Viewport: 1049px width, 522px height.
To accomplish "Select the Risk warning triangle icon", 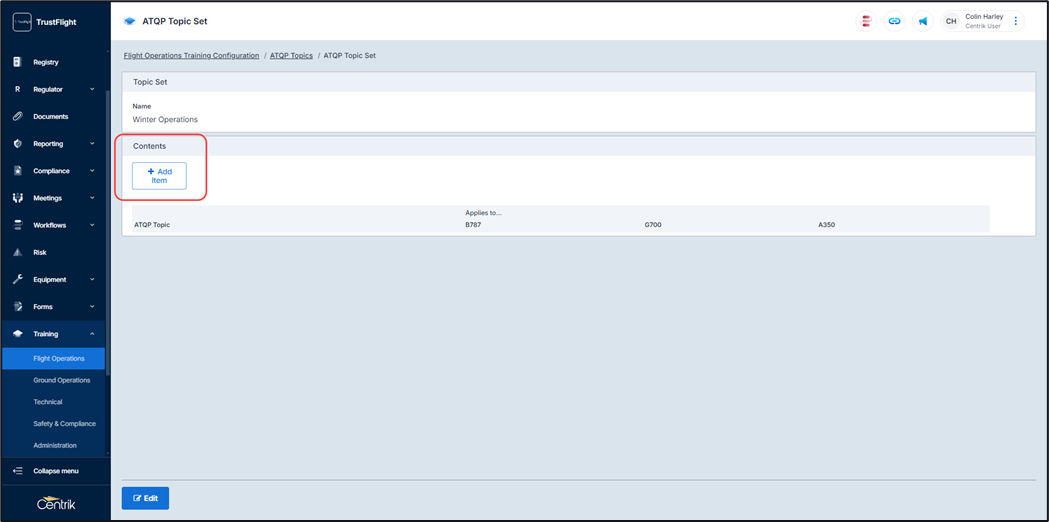I will tap(18, 252).
